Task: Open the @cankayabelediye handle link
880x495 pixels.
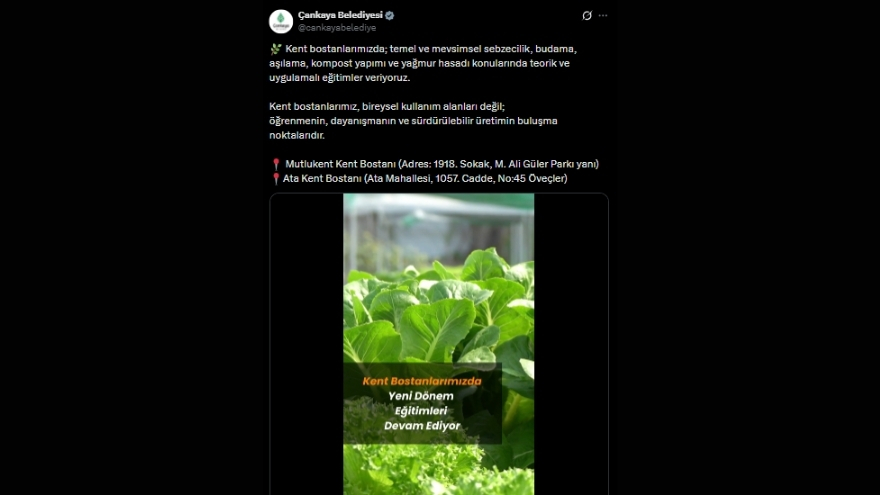Action: 337,28
